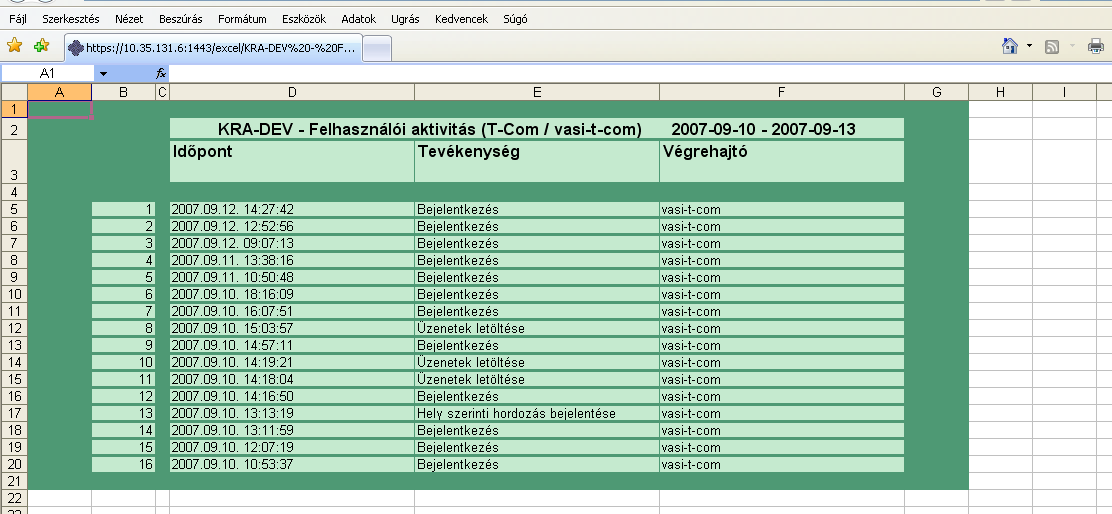Open the Adatok menu
The width and height of the screenshot is (1112, 514).
(x=359, y=19)
